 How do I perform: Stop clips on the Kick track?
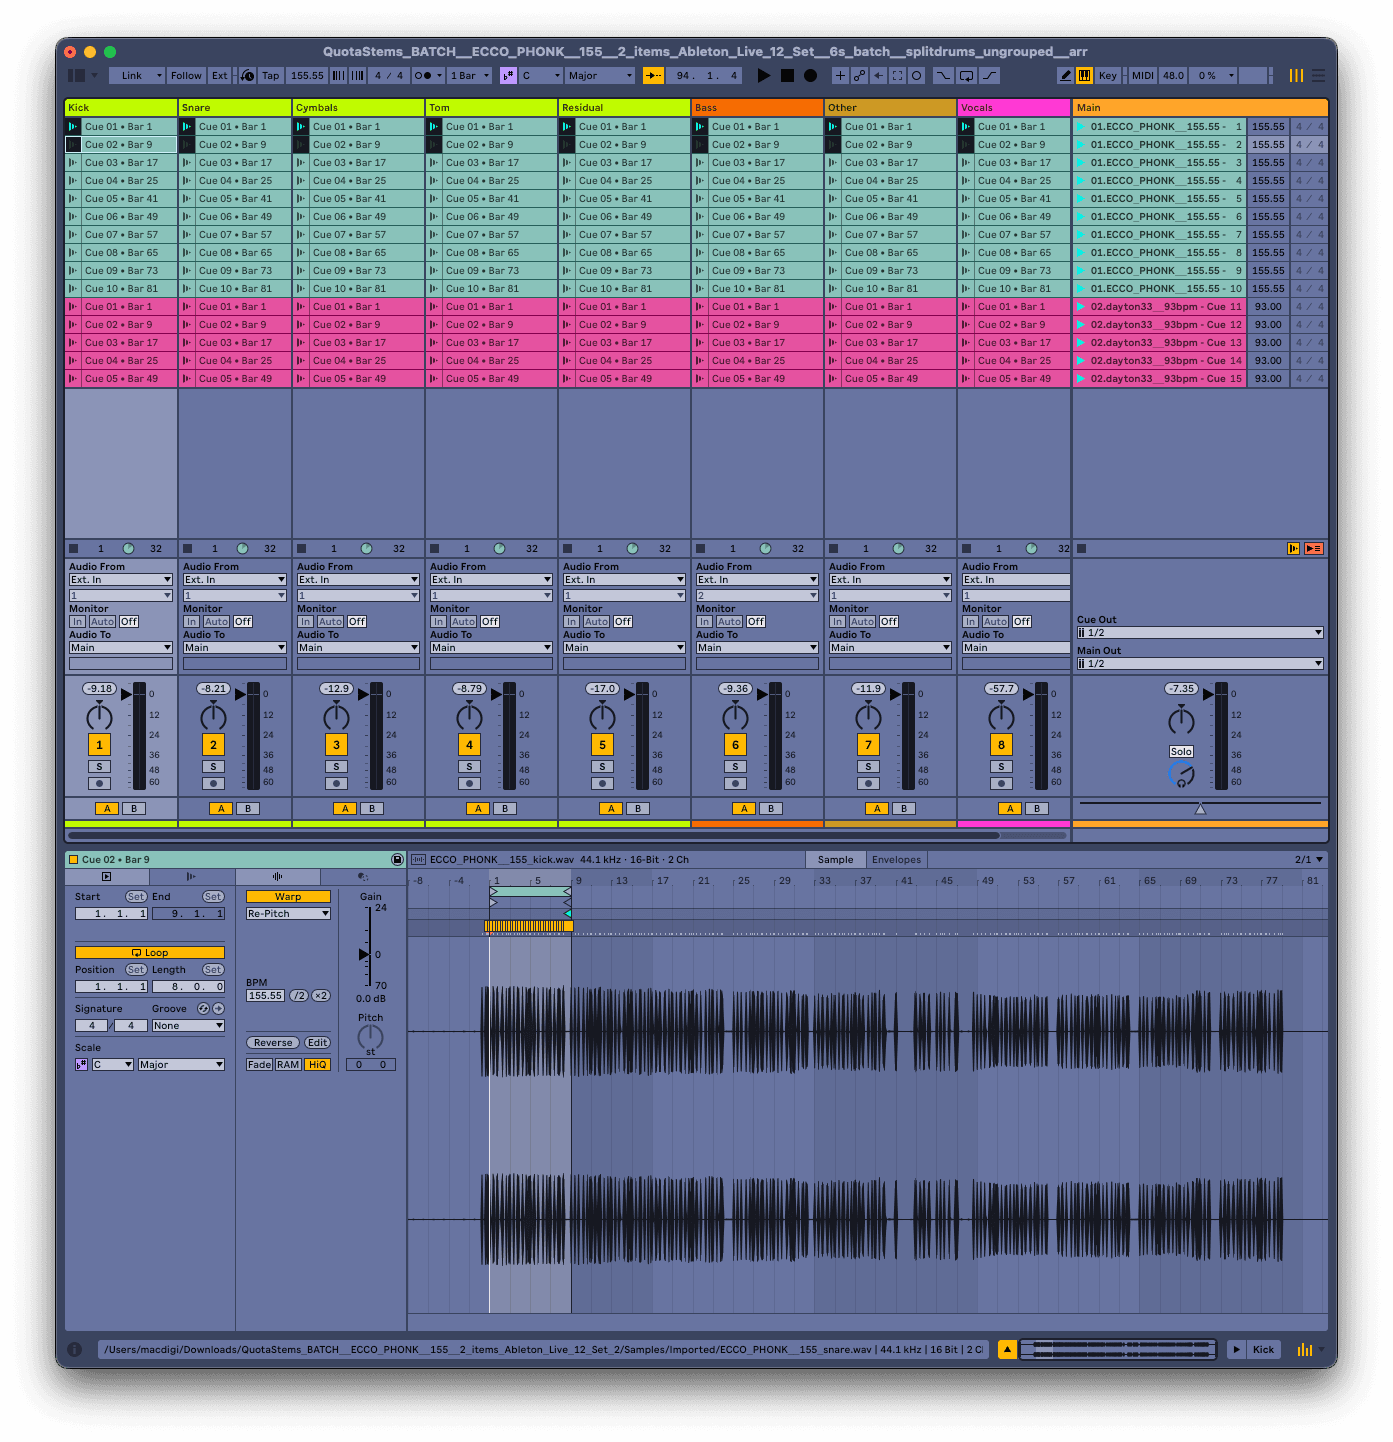[74, 549]
